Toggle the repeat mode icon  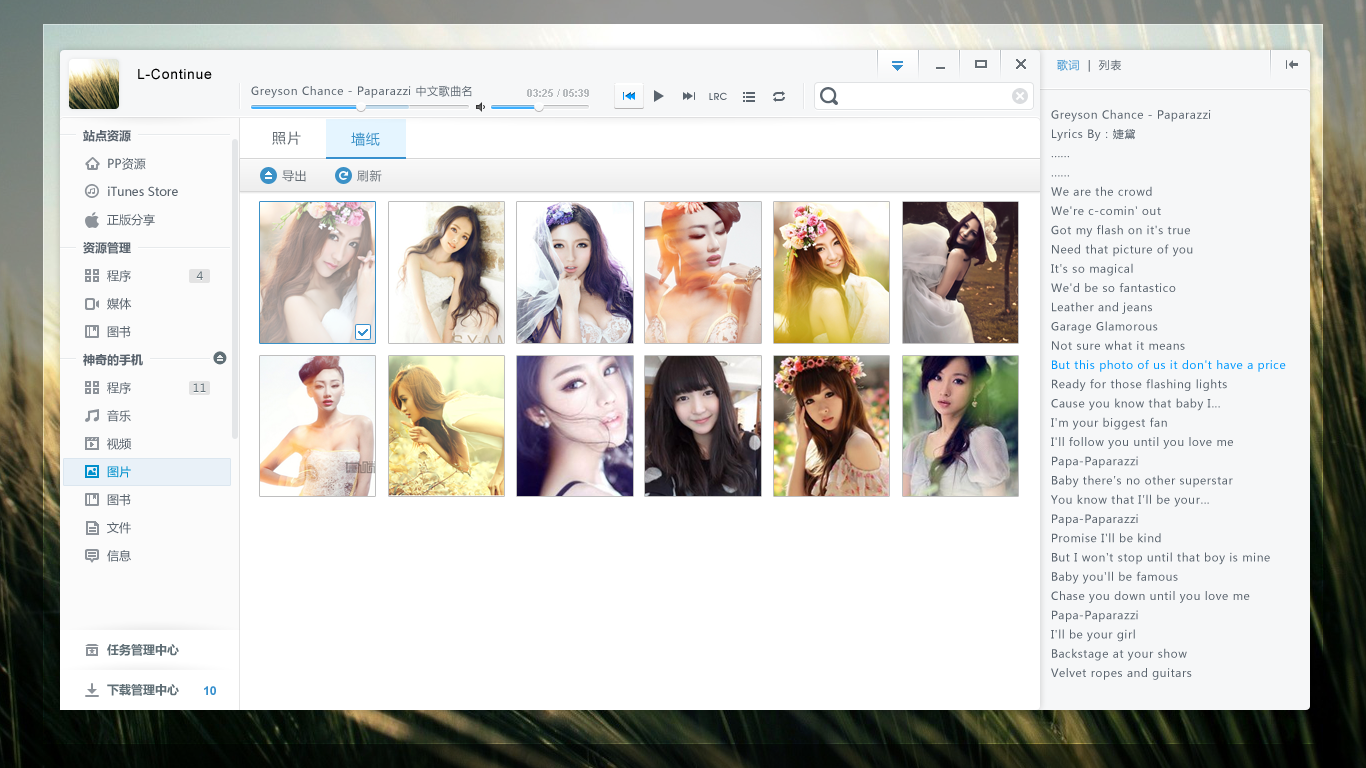[779, 97]
